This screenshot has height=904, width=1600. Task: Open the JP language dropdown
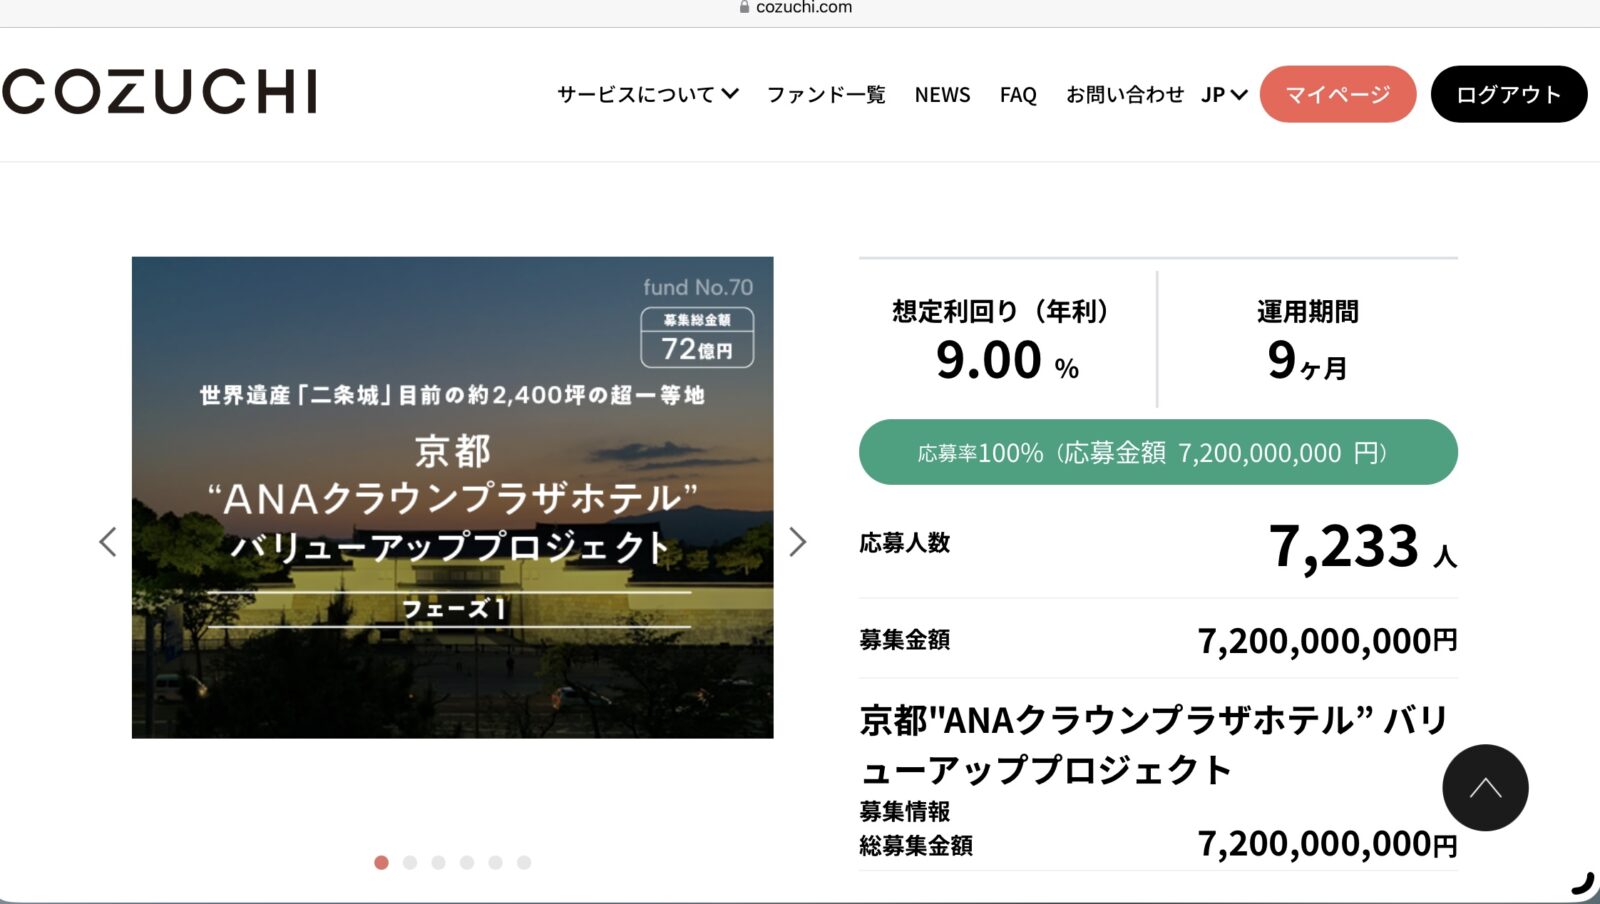(x=1222, y=93)
